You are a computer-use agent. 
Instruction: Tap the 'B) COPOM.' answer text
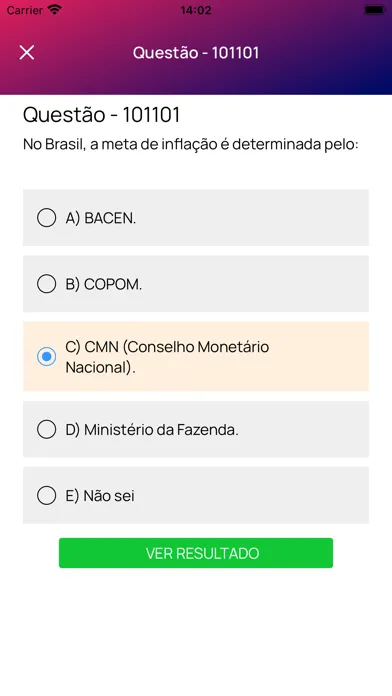coord(104,284)
